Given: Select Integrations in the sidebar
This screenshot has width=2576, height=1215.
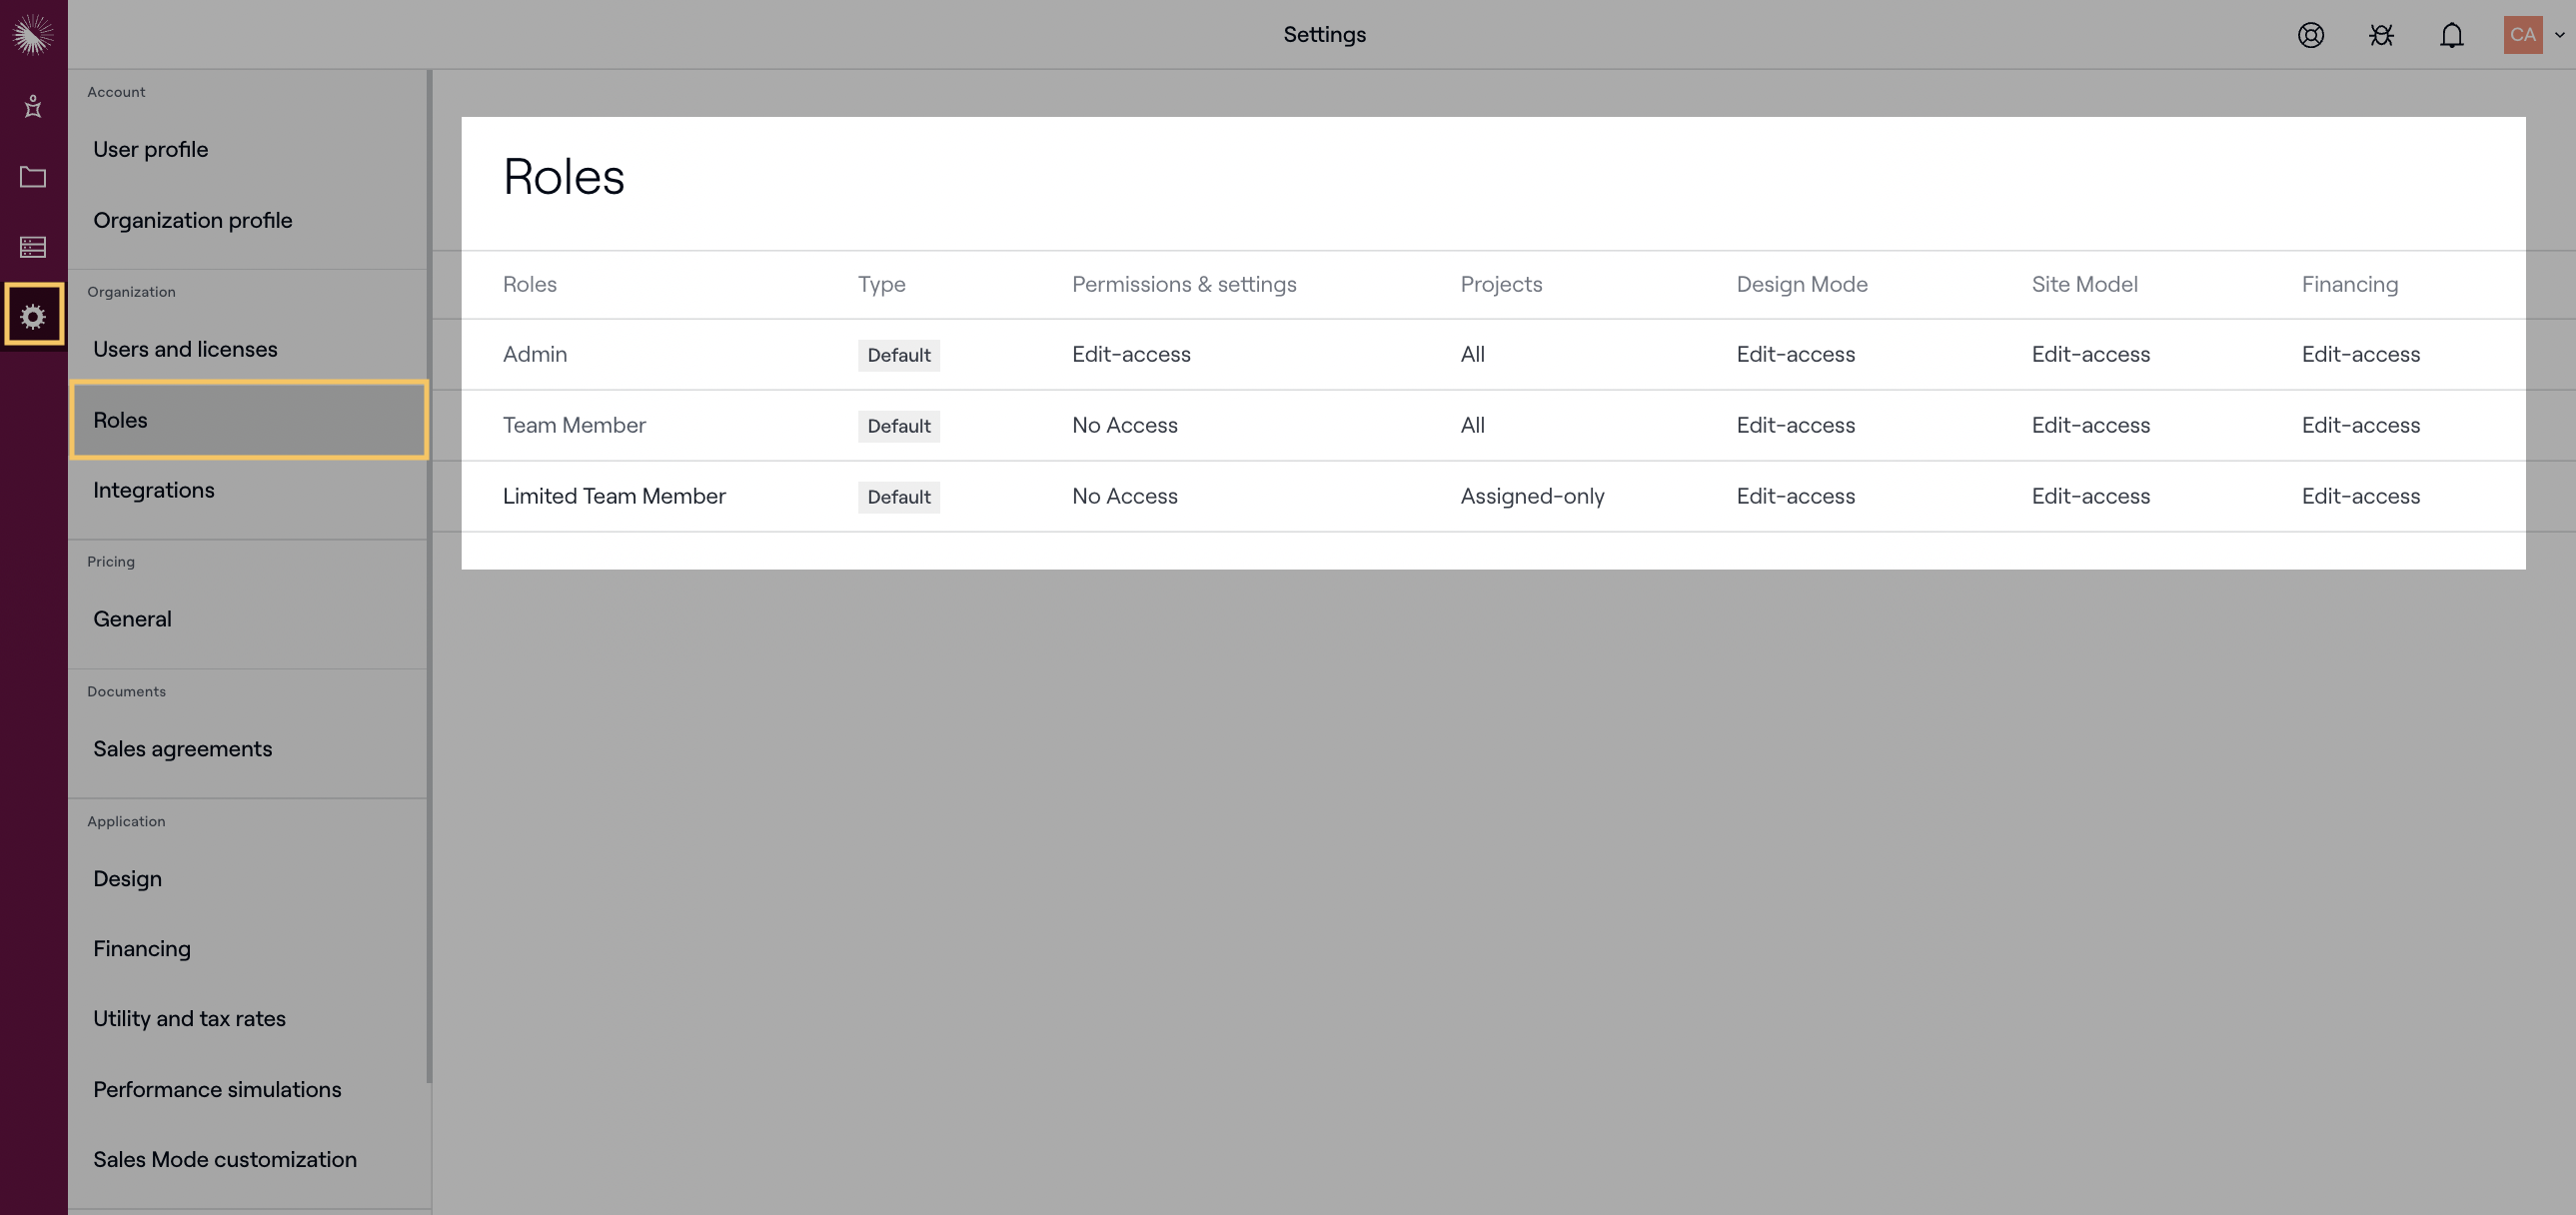Looking at the screenshot, I should [153, 490].
